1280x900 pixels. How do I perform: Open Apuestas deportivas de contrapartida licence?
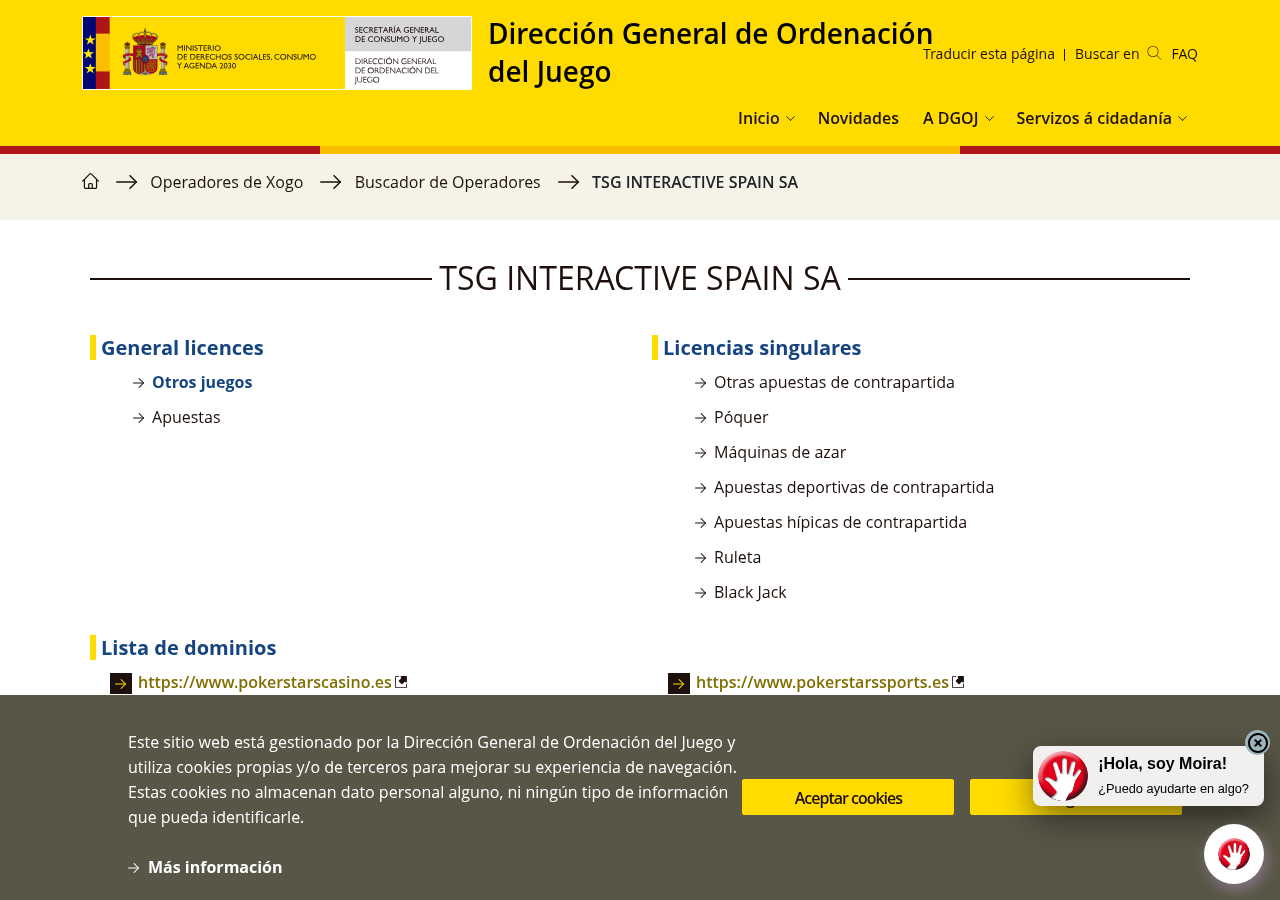coord(854,487)
